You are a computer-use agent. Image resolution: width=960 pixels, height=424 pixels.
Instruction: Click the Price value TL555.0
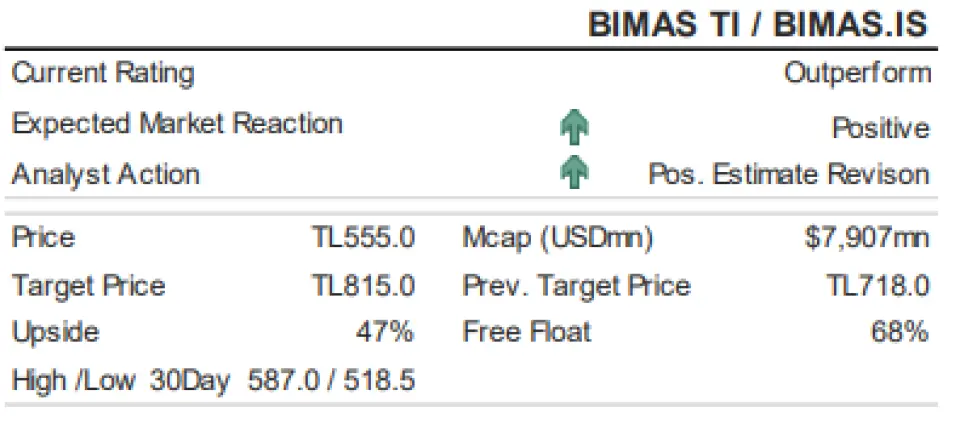click(363, 238)
